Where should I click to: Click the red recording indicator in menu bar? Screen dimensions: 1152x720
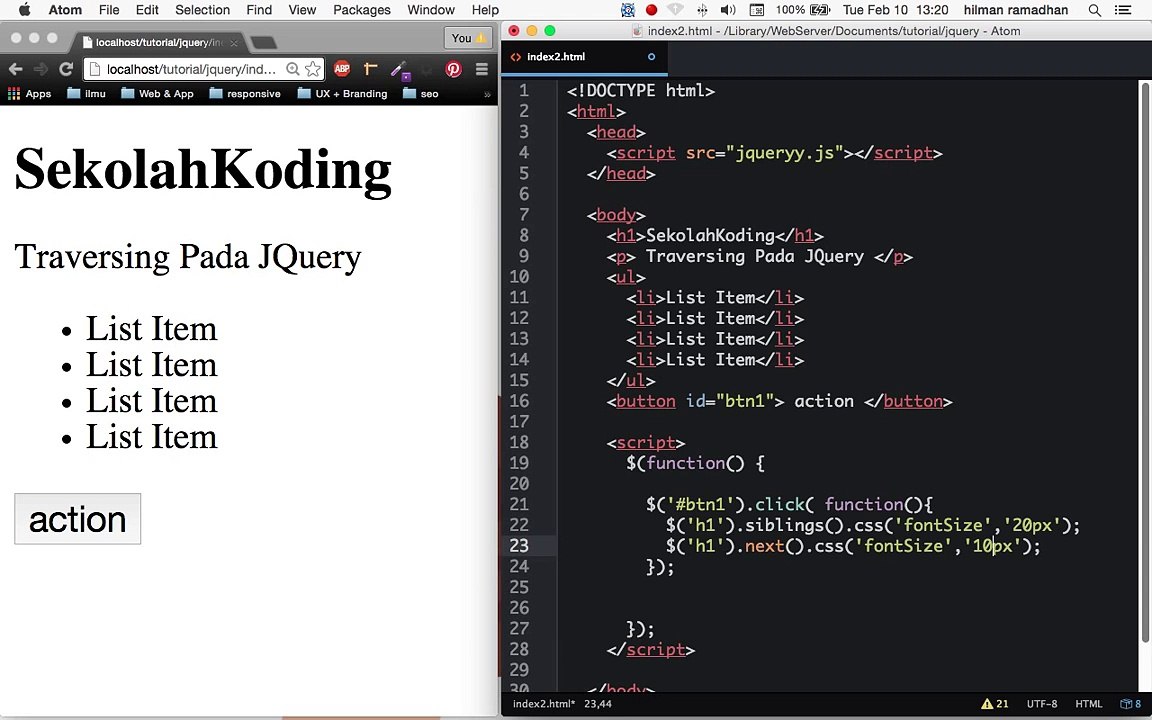click(651, 10)
